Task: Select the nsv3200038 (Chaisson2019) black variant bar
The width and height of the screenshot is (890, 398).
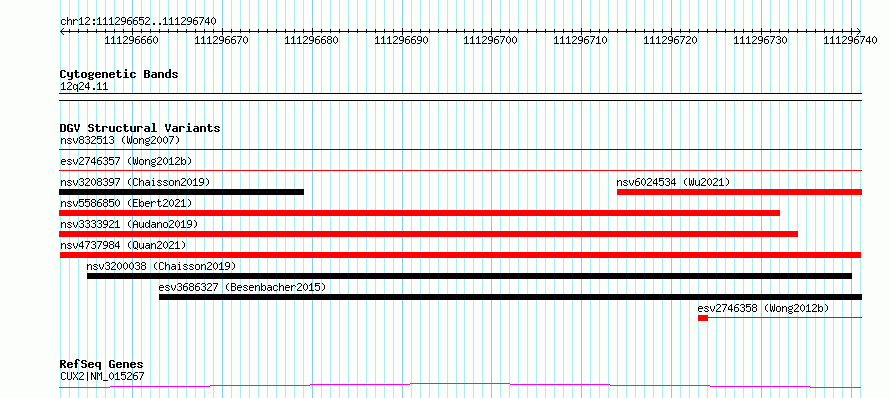Action: 469,276
